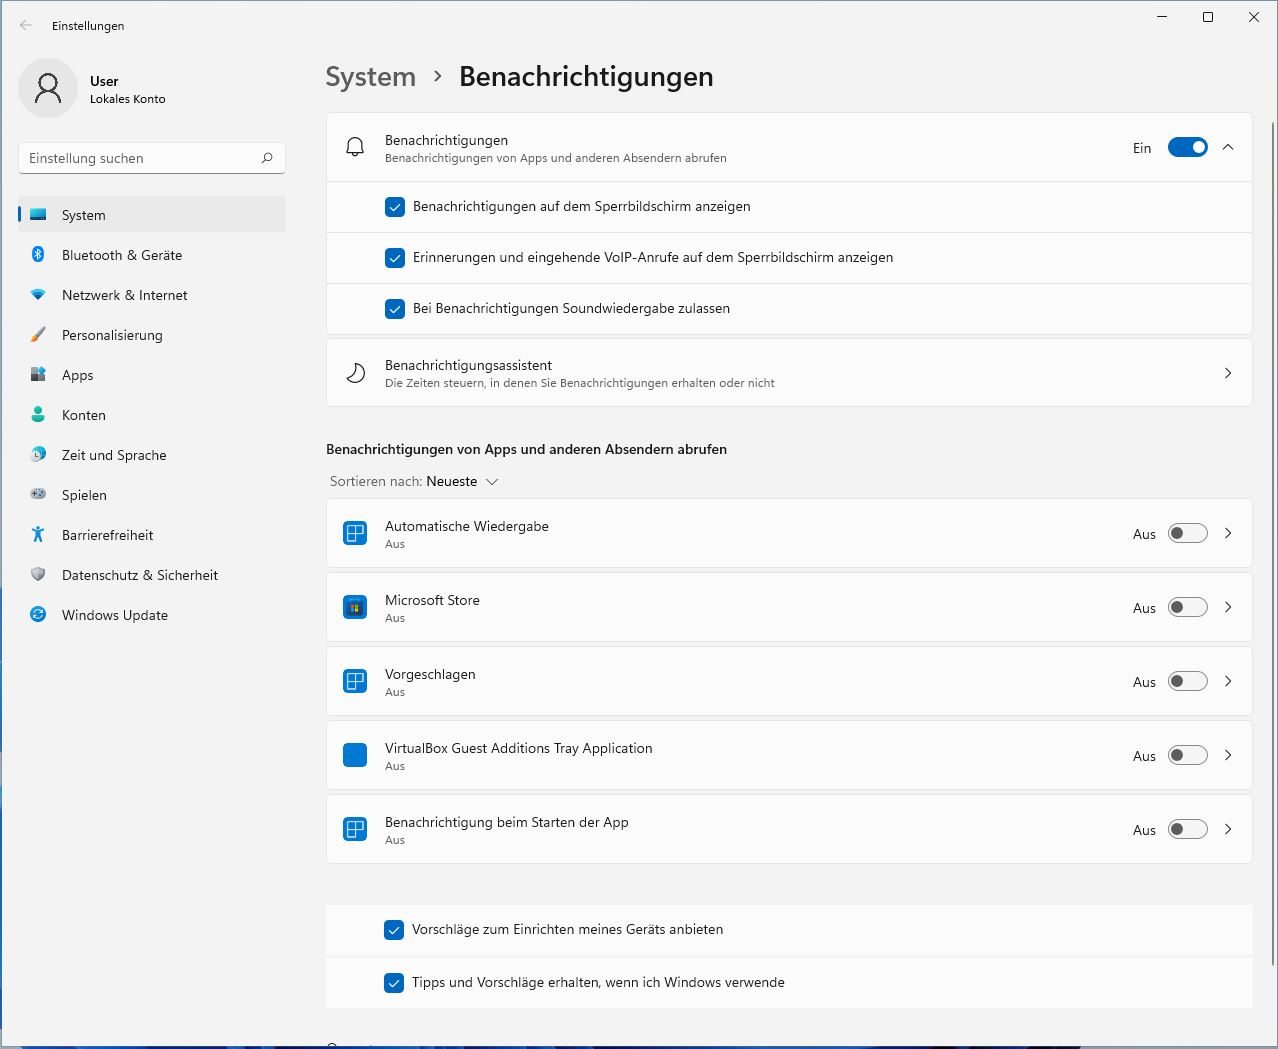
Task: Uncheck Benachrichtigungen auf dem Sperrbildschirm anzeigen
Action: [395, 207]
